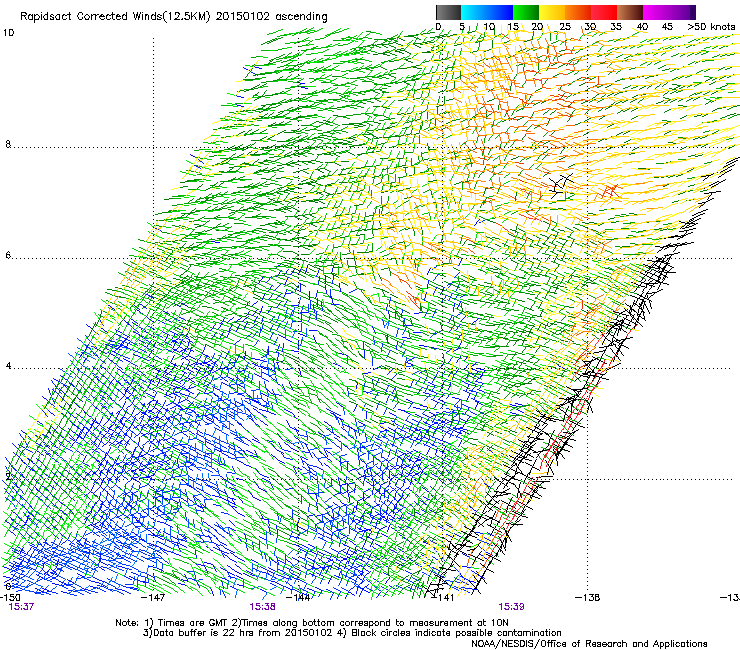This screenshot has width=740, height=650.
Task: Click the '>50 knots' legend label
Action: click(711, 27)
